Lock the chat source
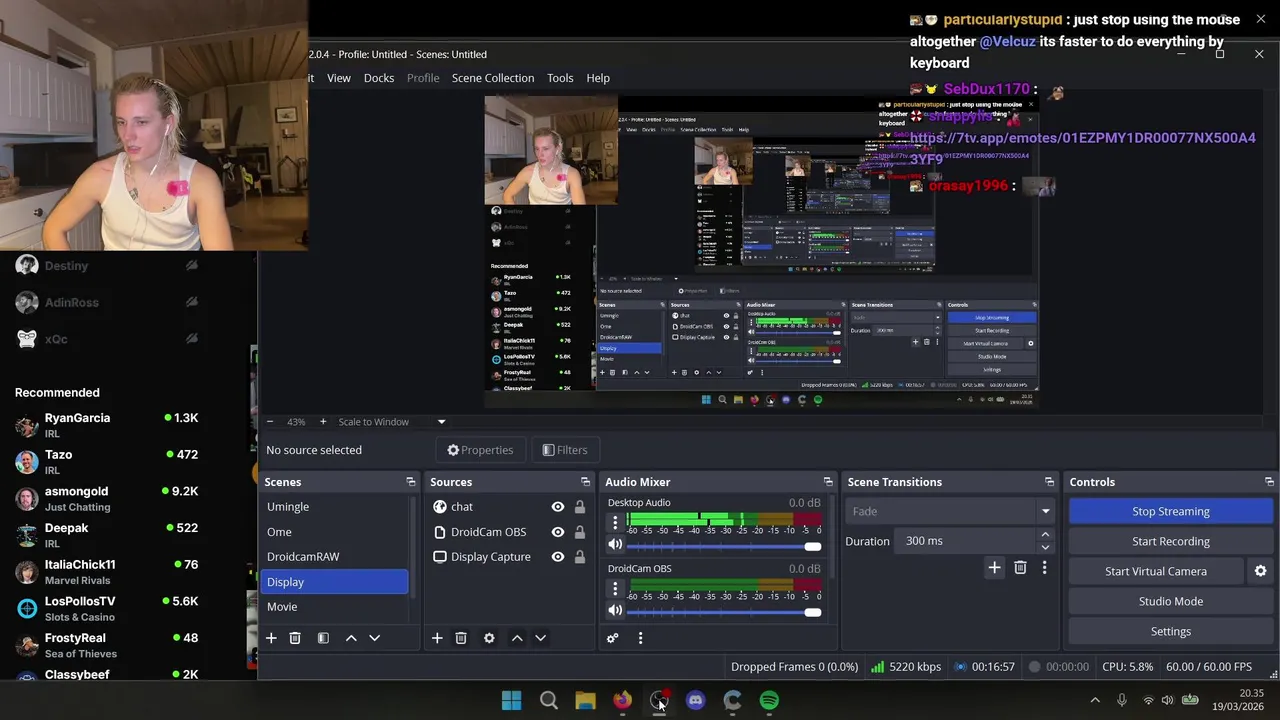1280x720 pixels. pos(580,507)
